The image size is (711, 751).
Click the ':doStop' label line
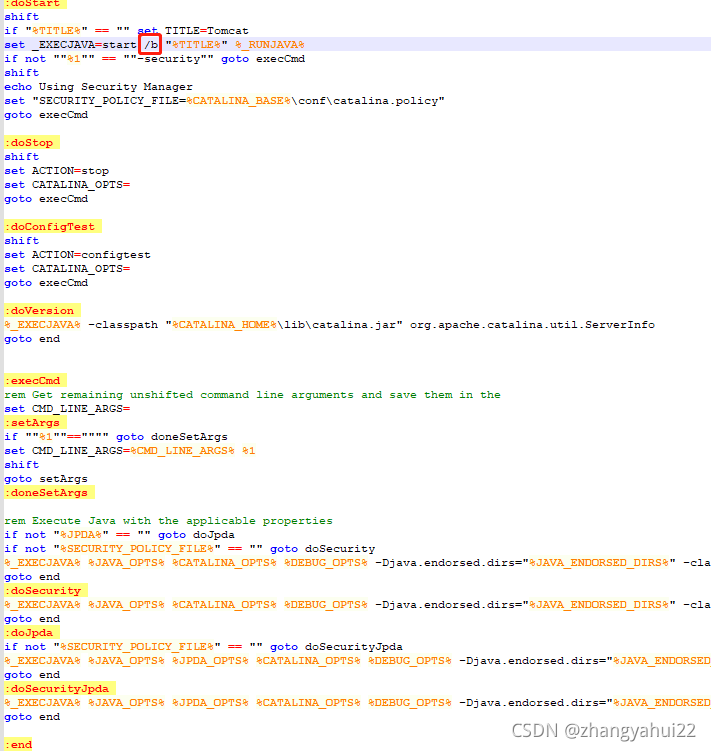click(32, 143)
